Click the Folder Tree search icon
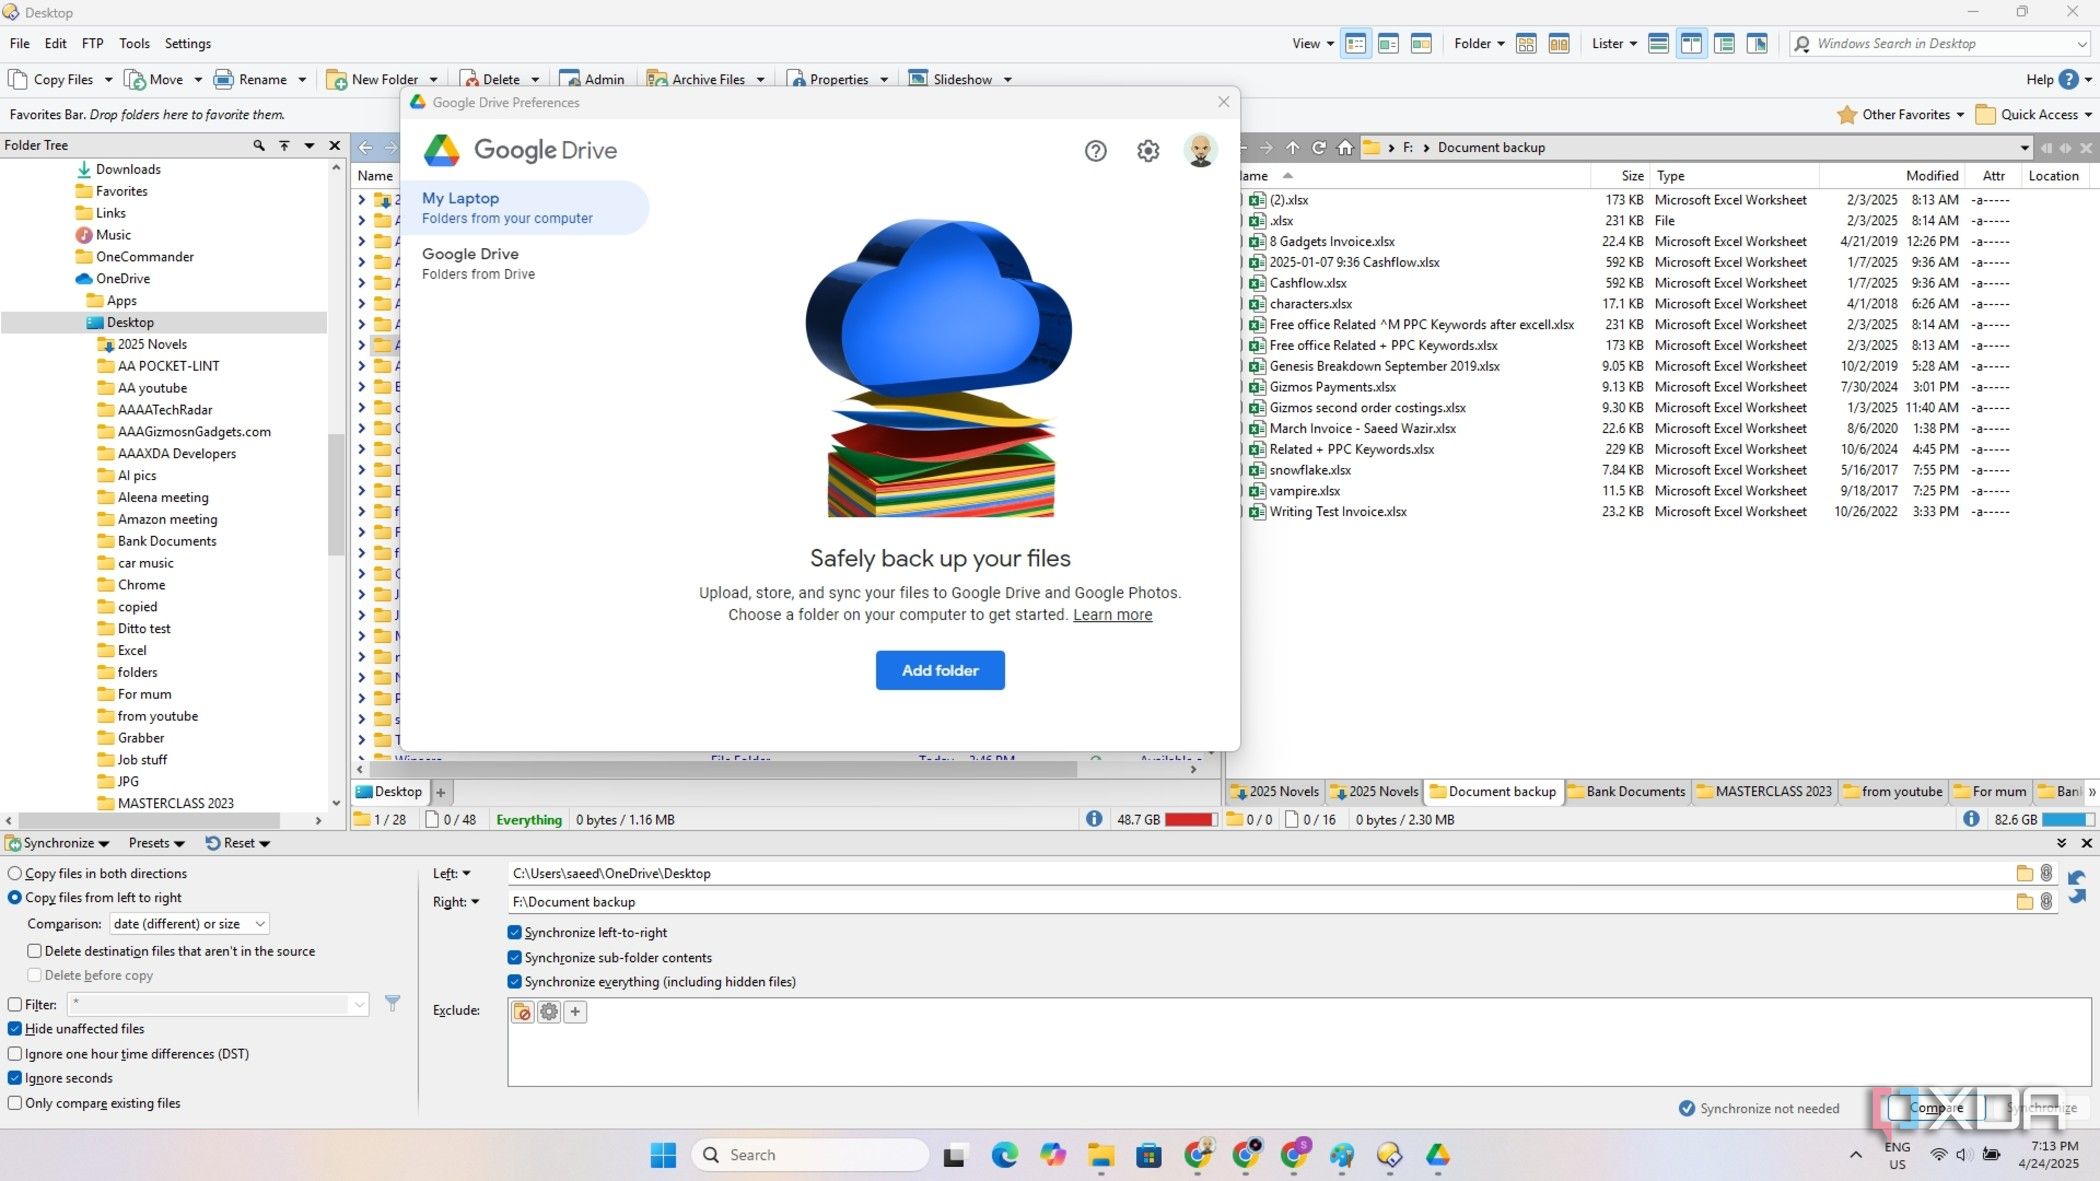2100x1181 pixels. point(259,145)
